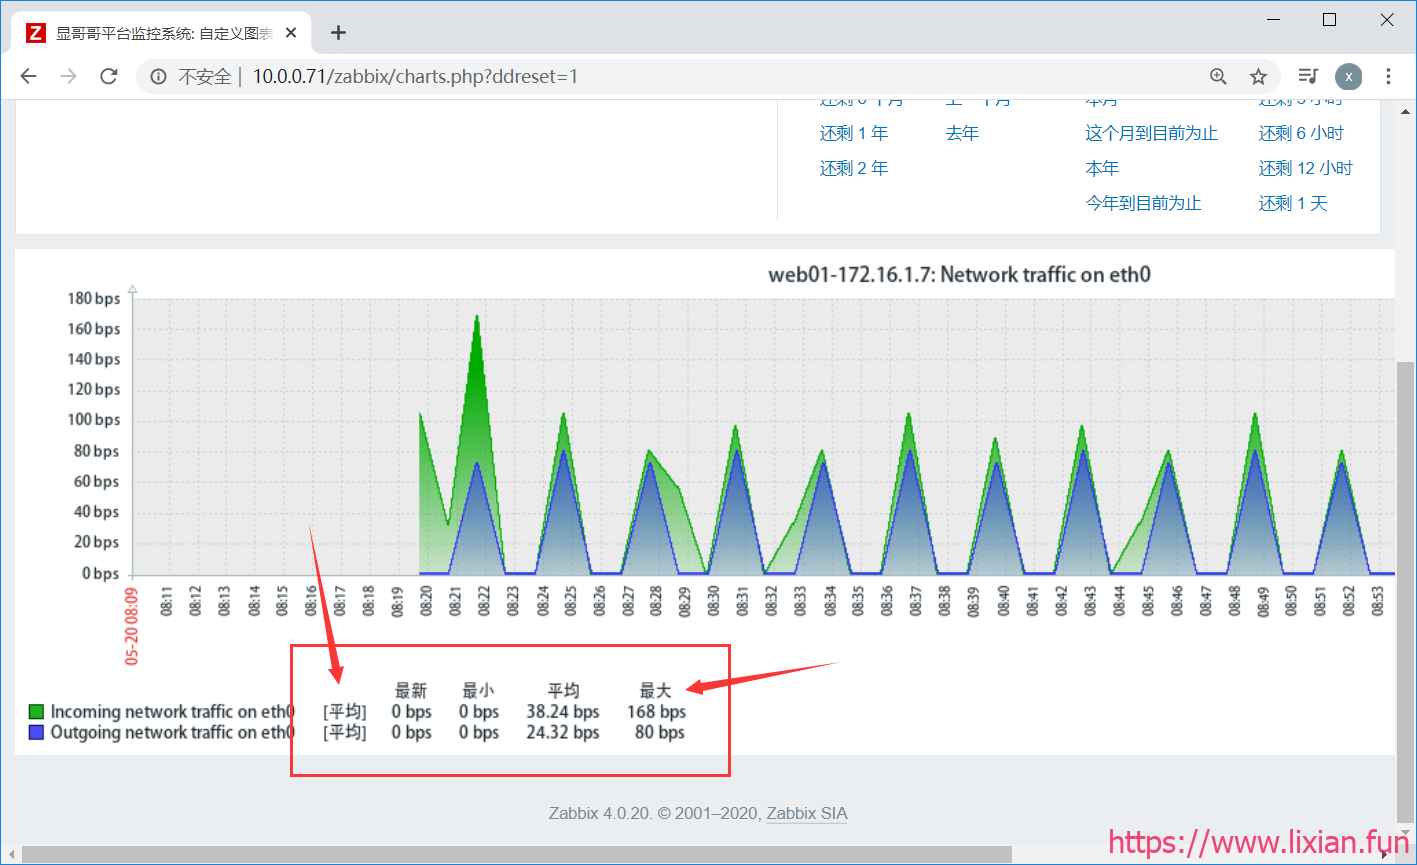Click the Zabbix favicon on the tab
This screenshot has height=865, width=1417.
(x=36, y=33)
